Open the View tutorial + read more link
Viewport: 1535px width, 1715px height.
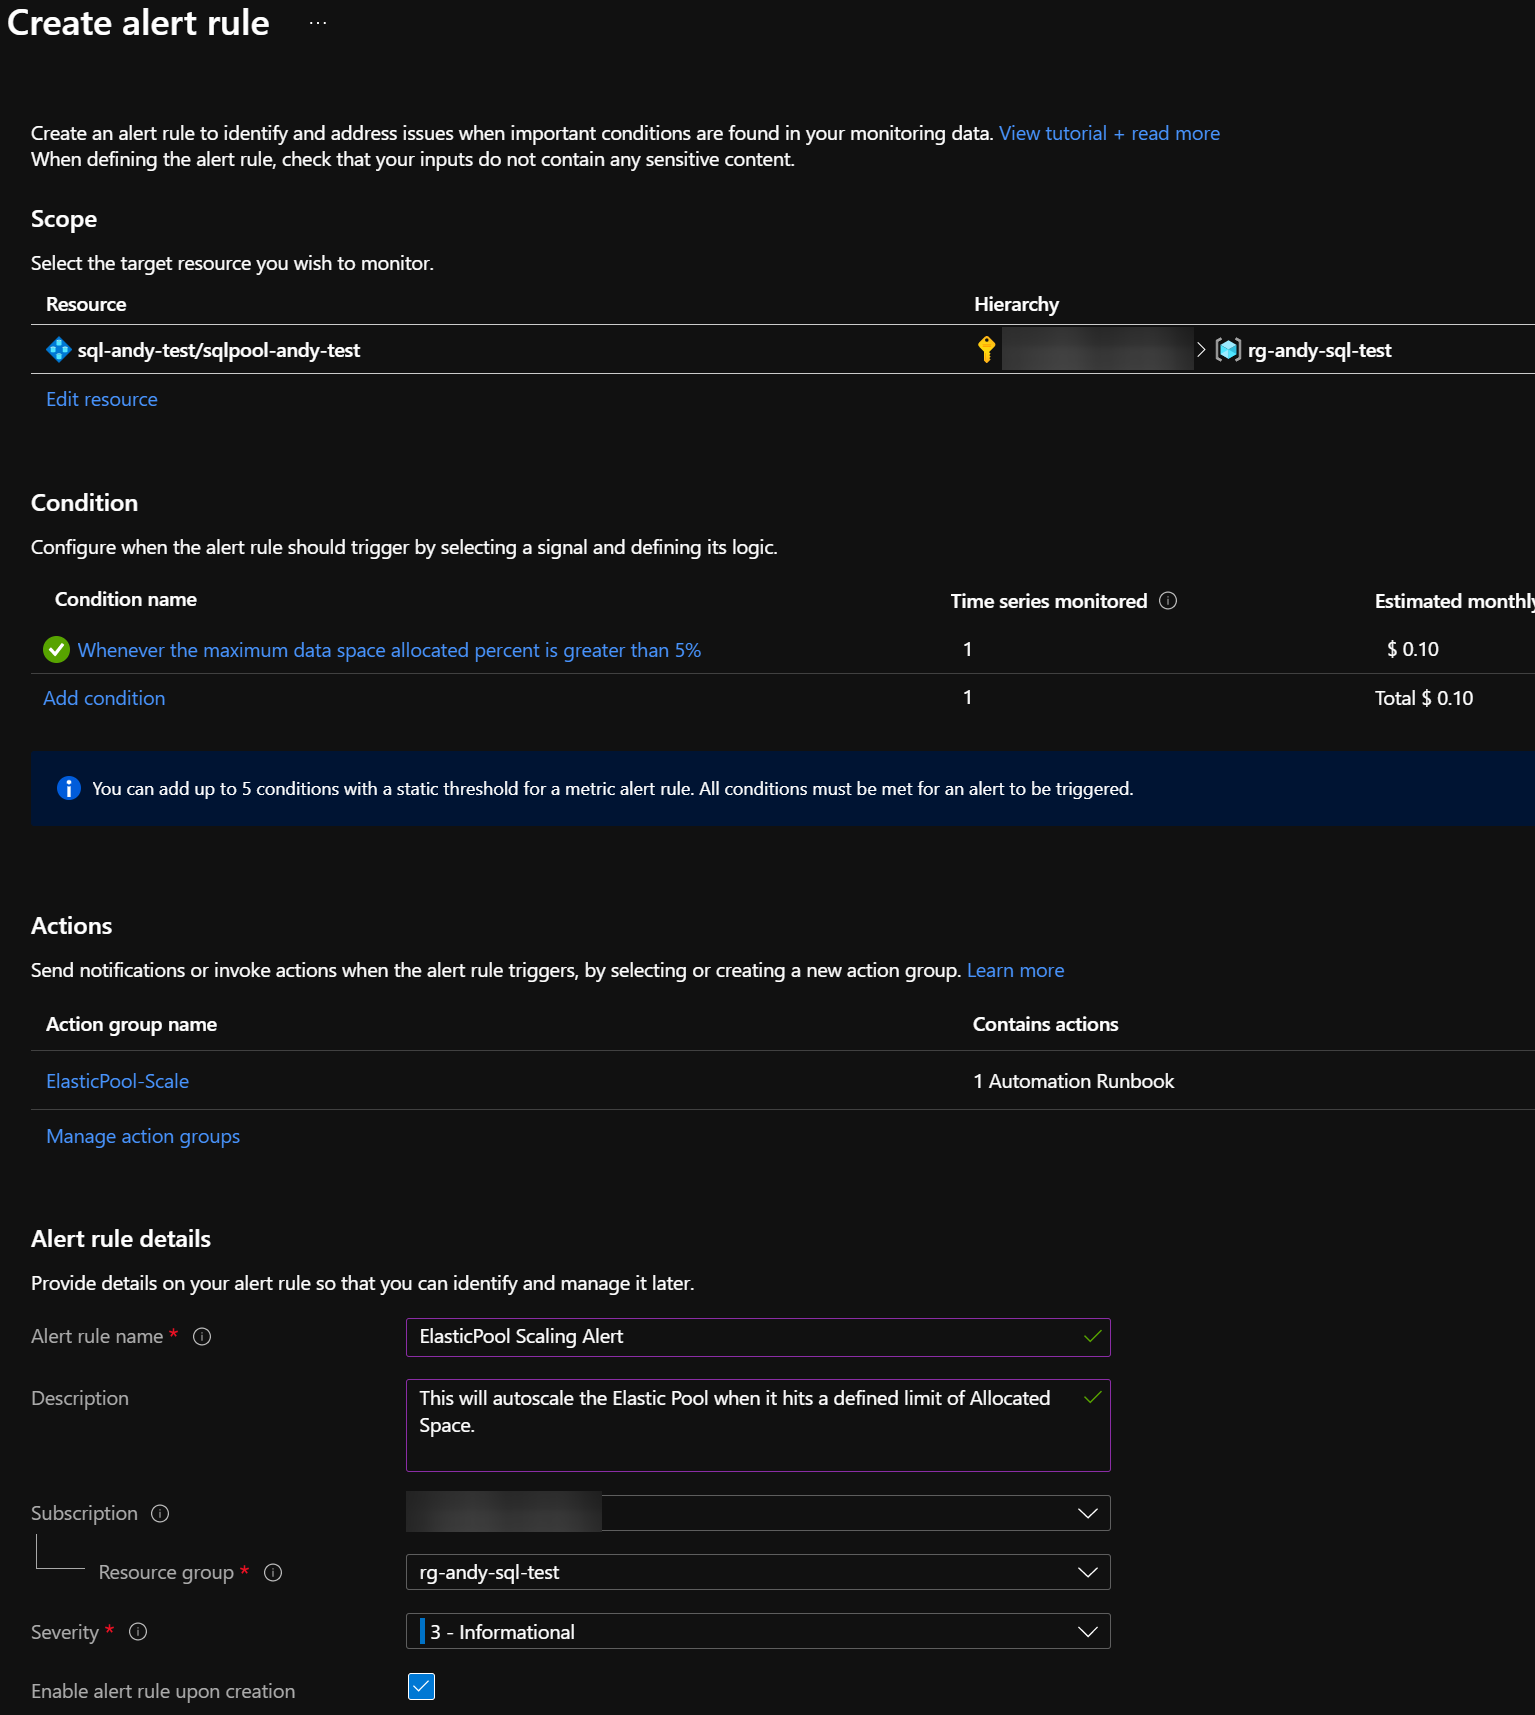coord(1109,133)
